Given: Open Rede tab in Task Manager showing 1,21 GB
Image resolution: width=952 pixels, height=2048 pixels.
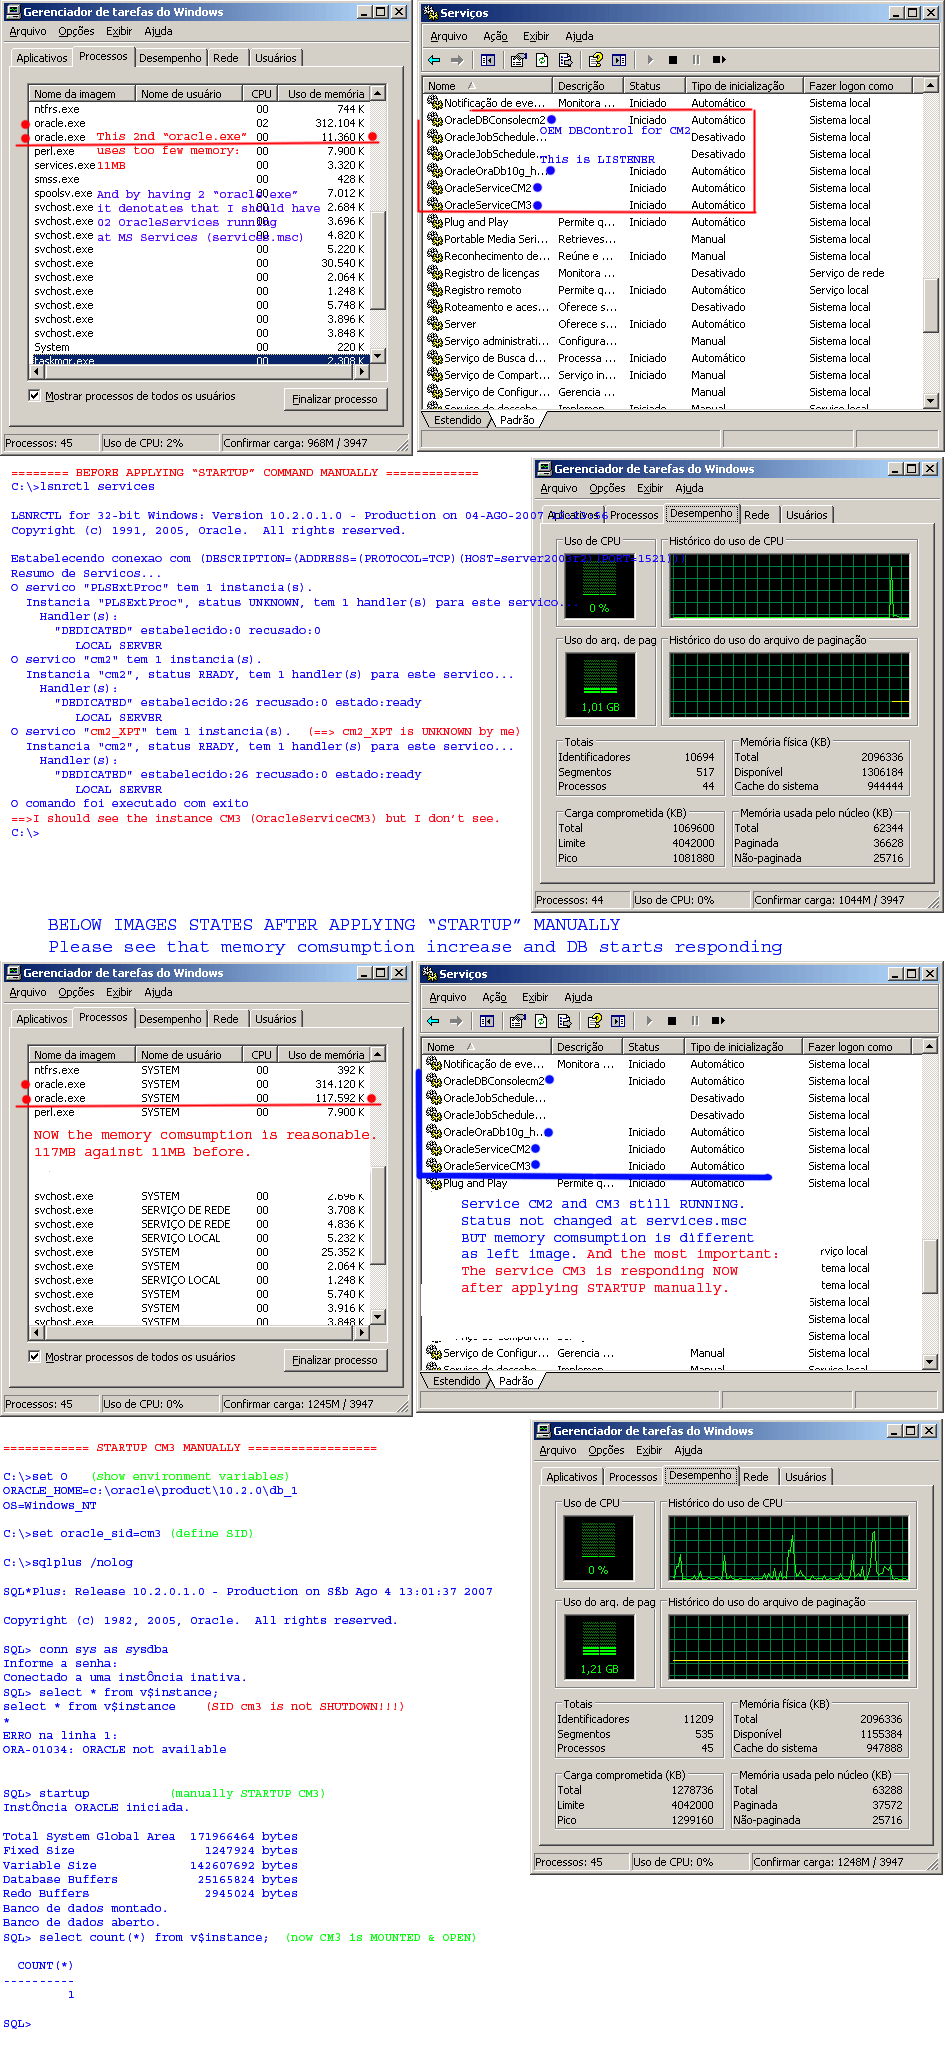Looking at the screenshot, I should 756,1477.
